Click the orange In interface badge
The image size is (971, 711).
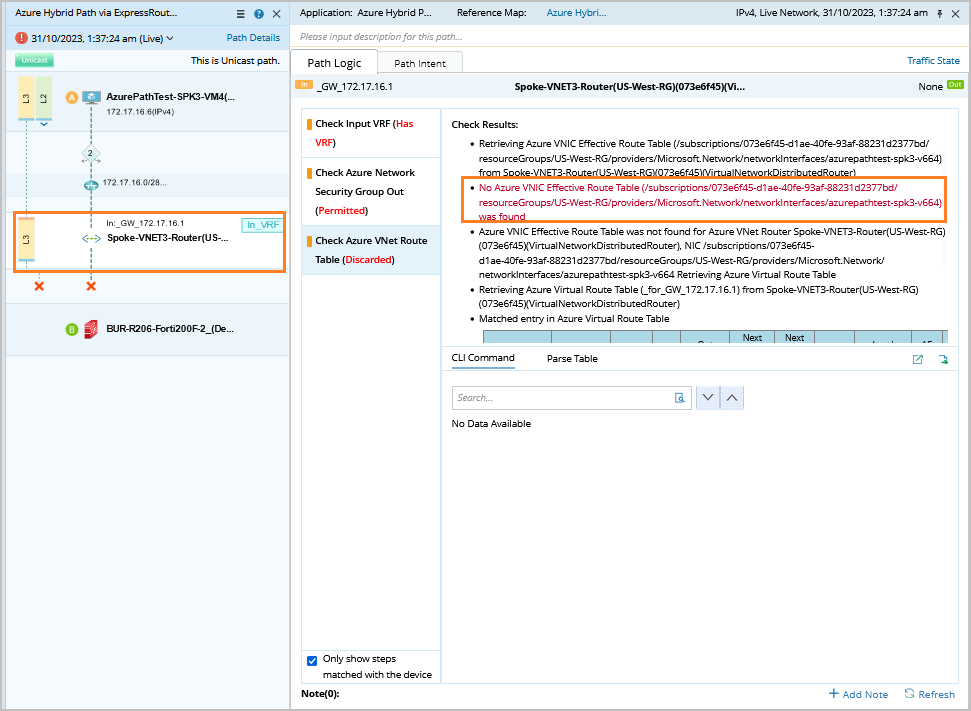tap(304, 85)
